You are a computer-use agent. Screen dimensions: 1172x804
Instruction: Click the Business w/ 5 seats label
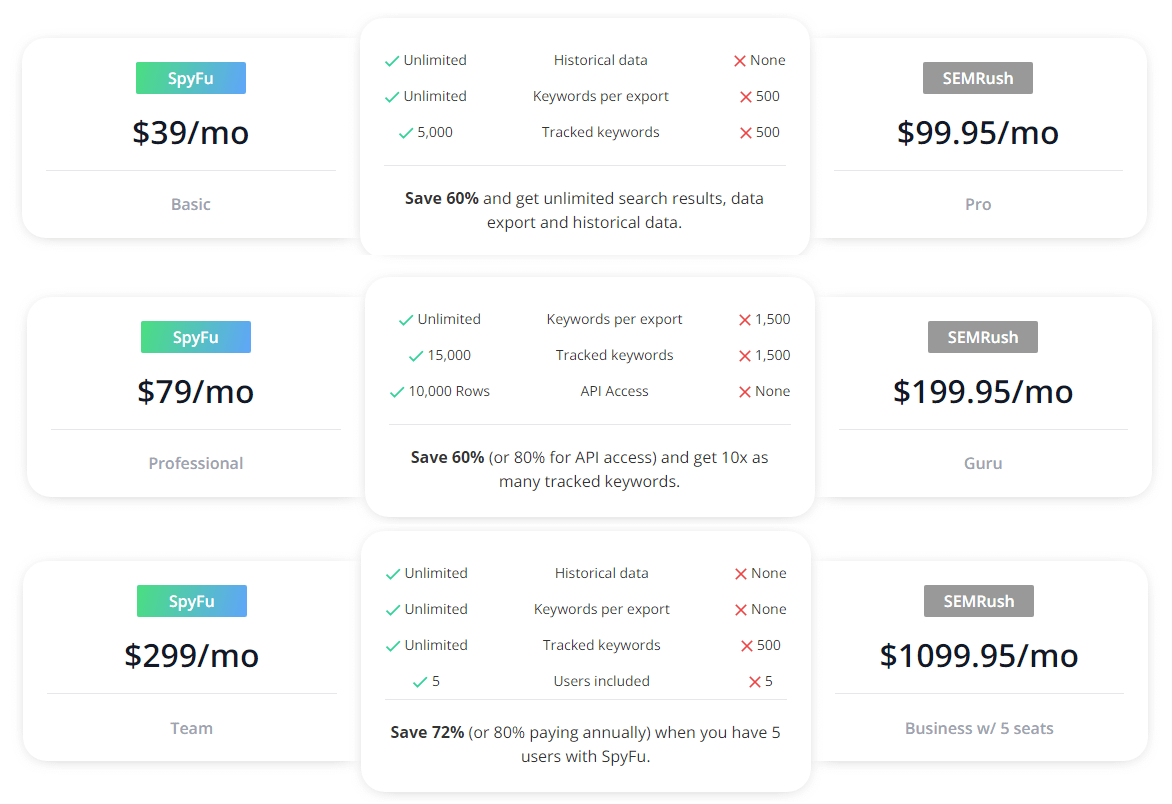coord(979,728)
